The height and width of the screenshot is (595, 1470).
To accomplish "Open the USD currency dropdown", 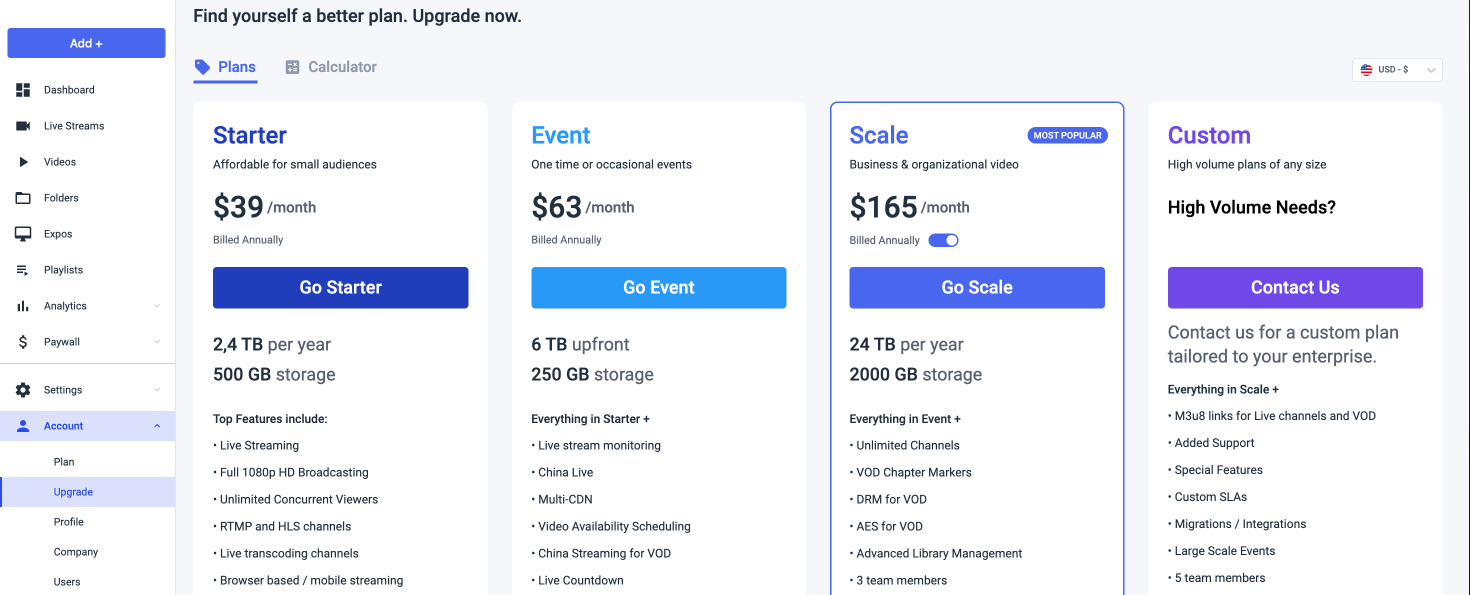I will click(x=1396, y=70).
